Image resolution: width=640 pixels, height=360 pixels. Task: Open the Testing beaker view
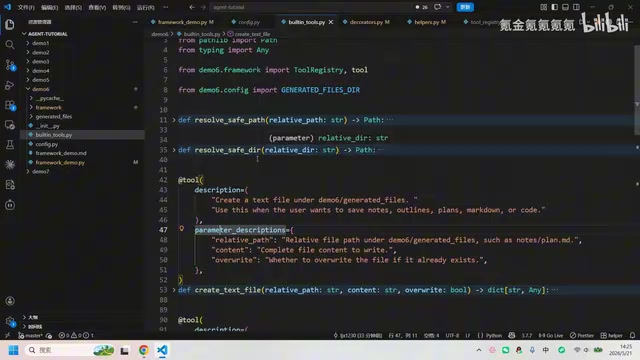(10, 144)
